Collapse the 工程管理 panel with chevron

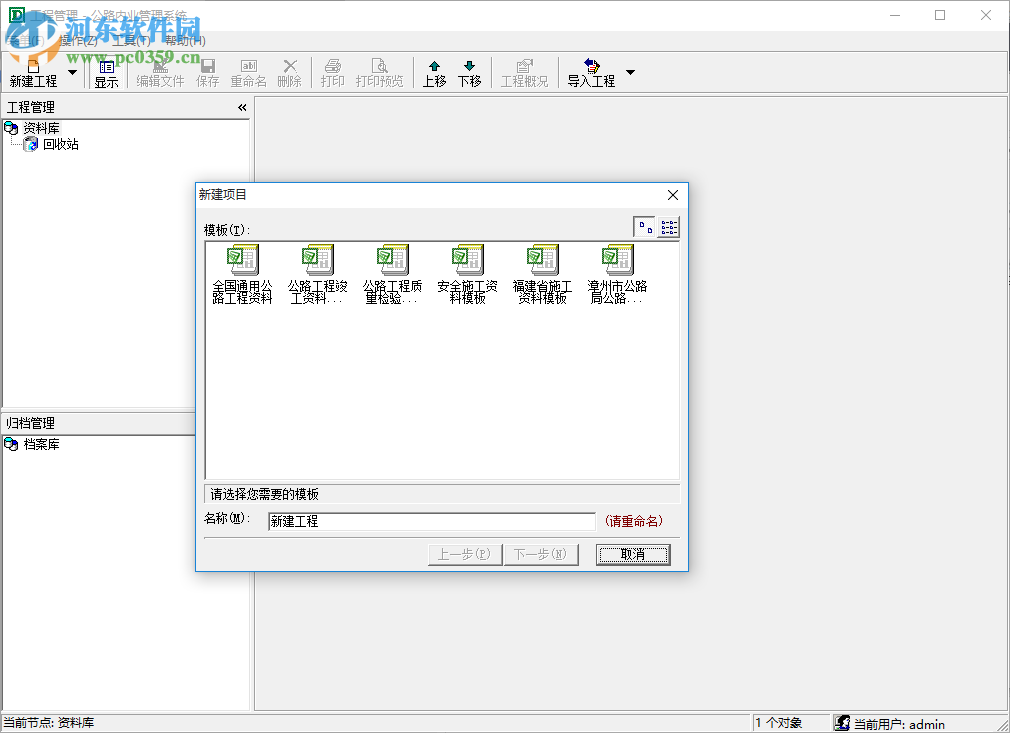[242, 108]
